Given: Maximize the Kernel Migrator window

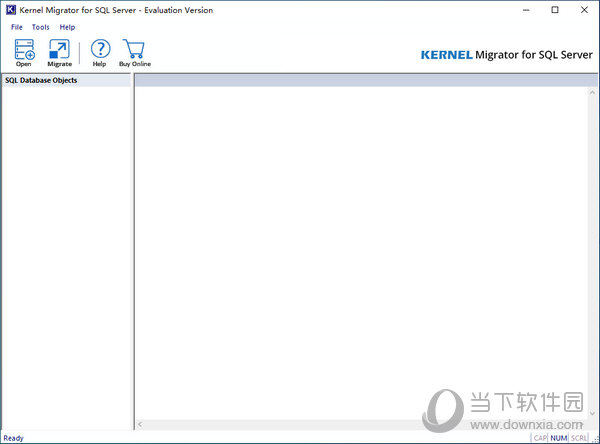Looking at the screenshot, I should coord(555,10).
